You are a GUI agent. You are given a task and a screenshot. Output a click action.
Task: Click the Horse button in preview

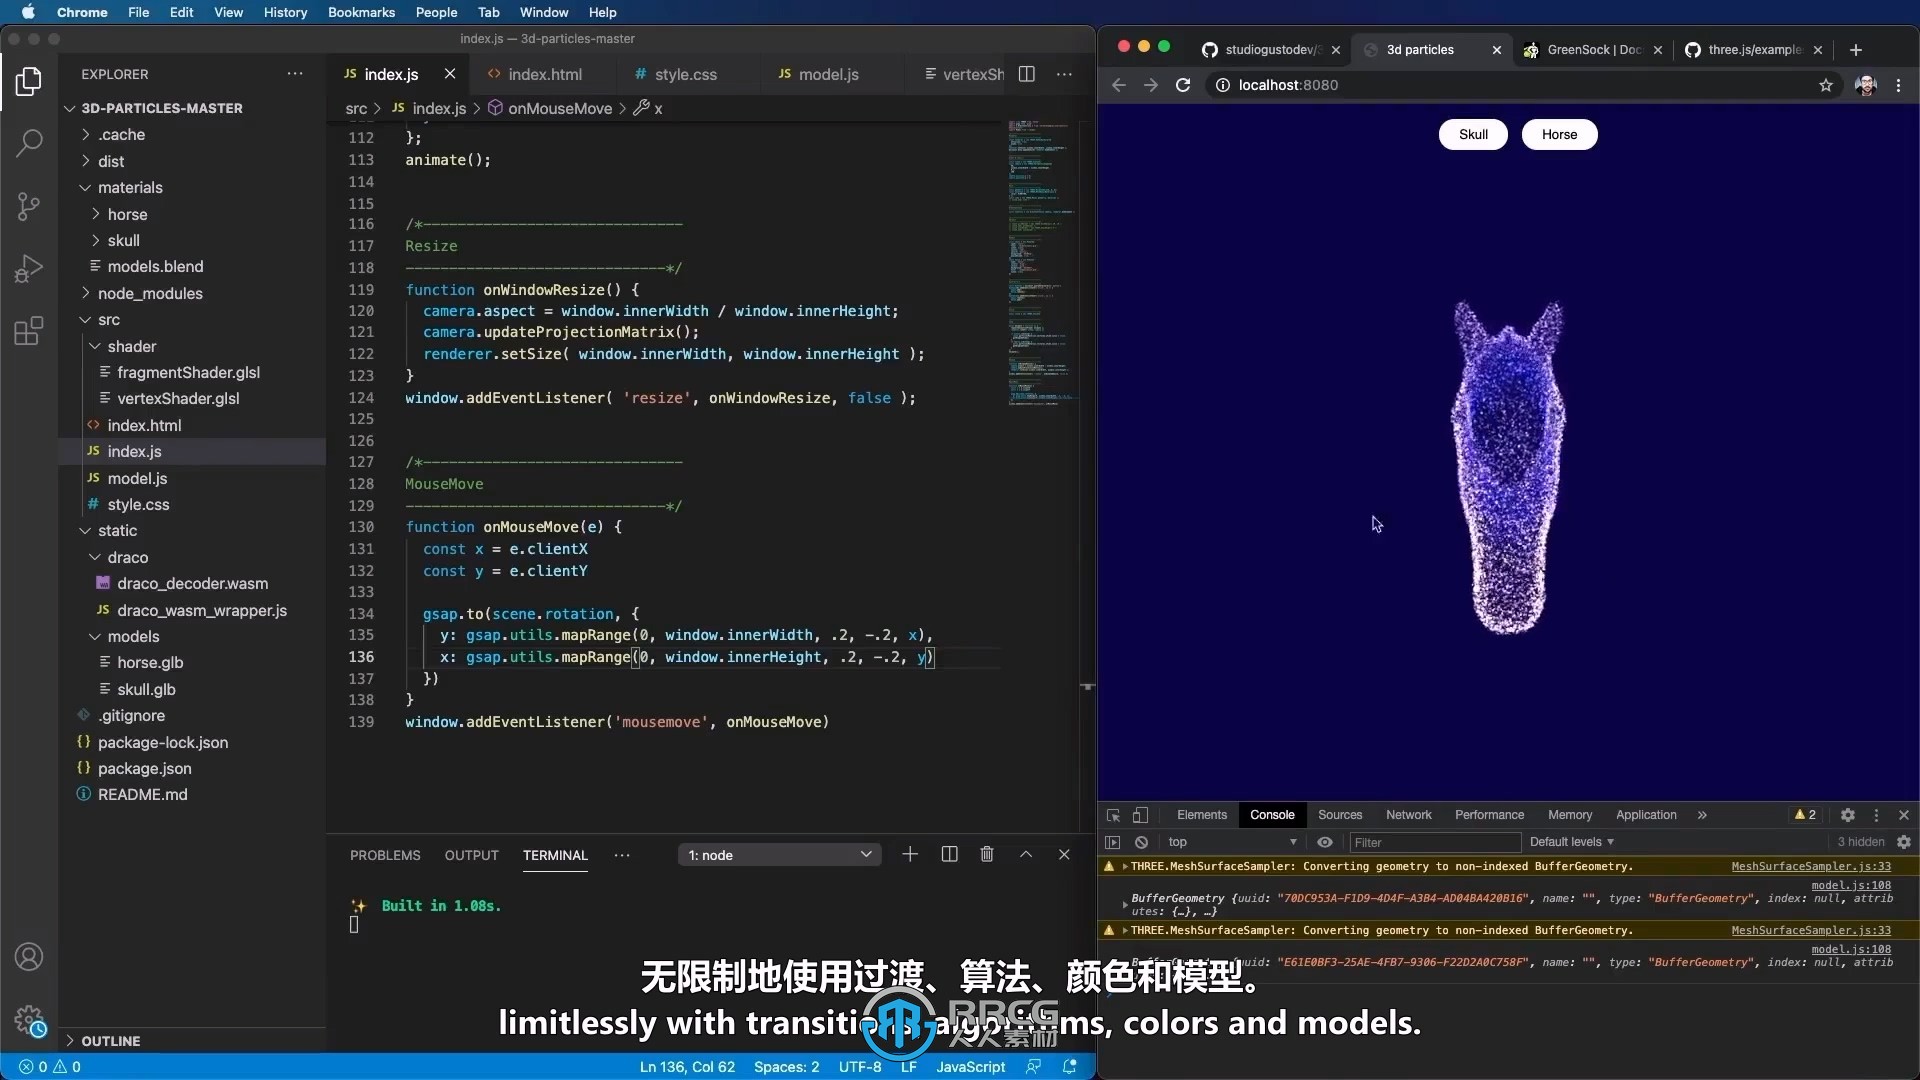(1559, 133)
